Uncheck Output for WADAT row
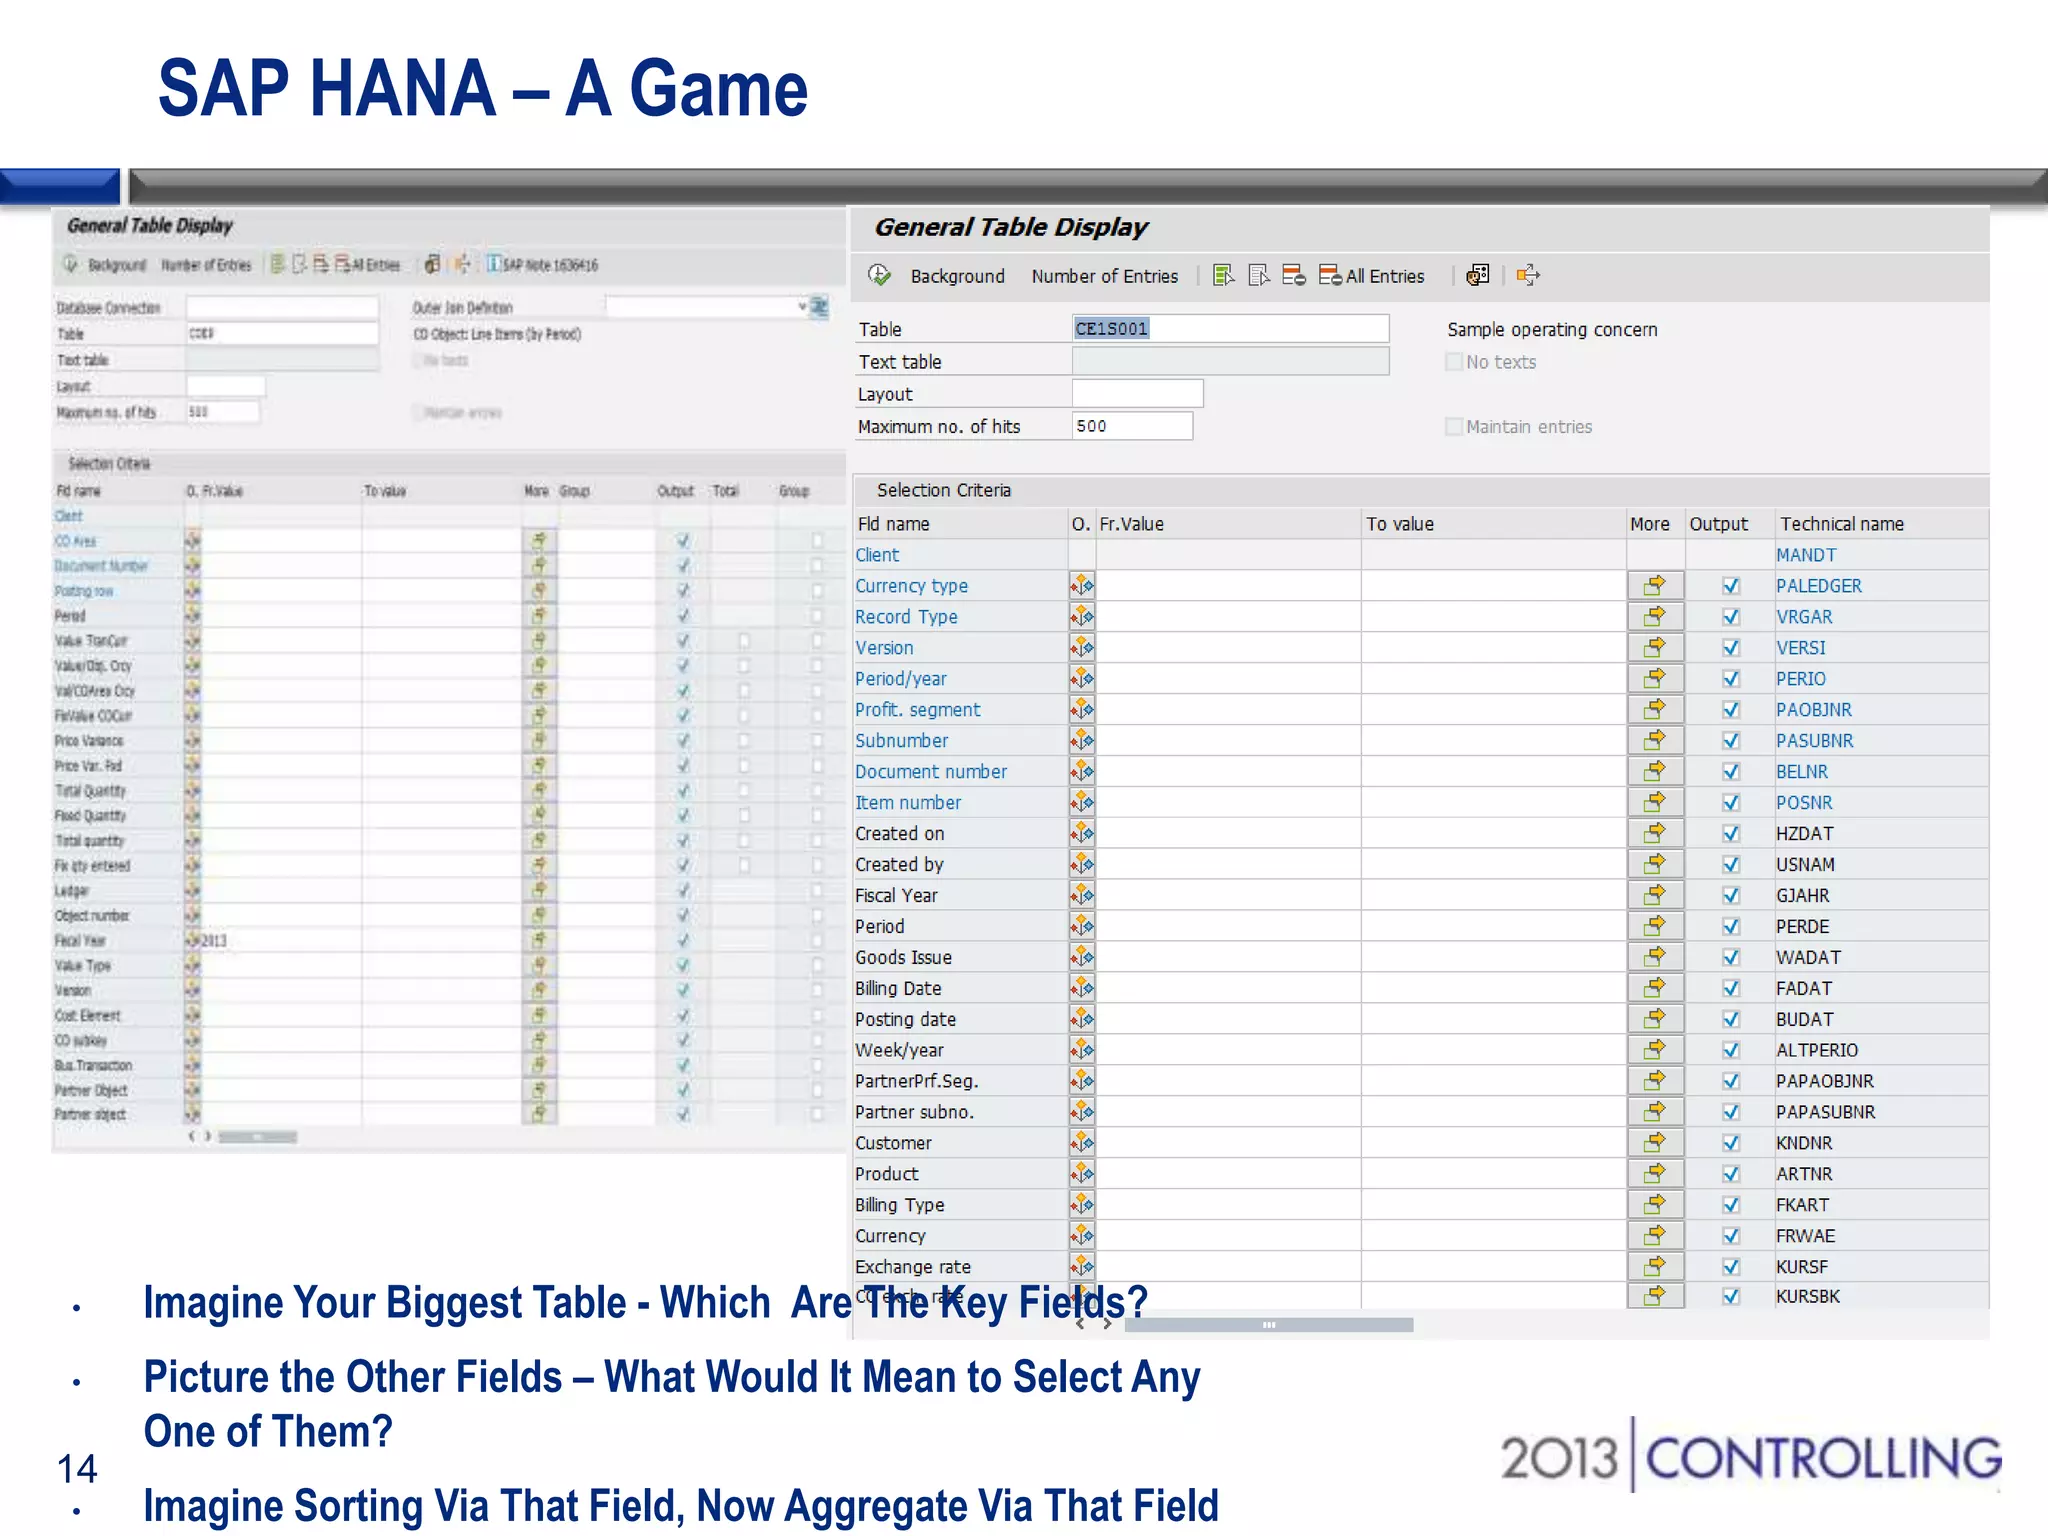This screenshot has width=2048, height=1536. click(1731, 958)
